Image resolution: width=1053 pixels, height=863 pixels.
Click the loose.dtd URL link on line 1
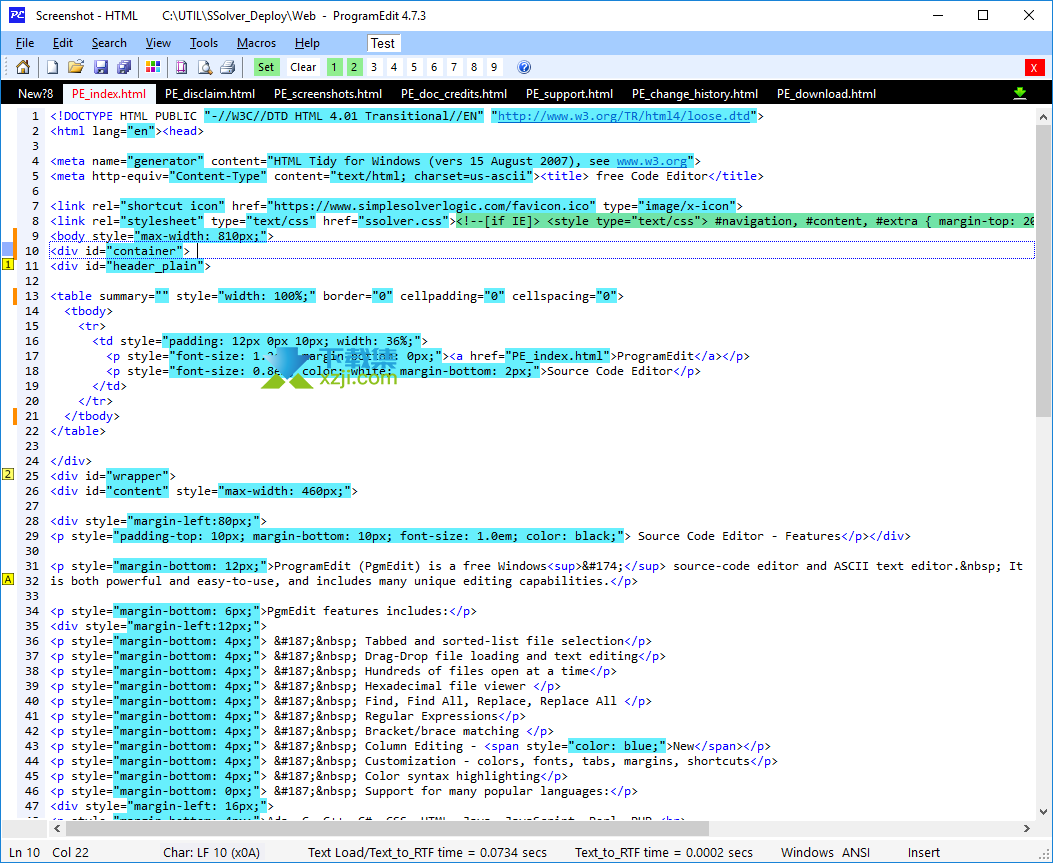pyautogui.click(x=623, y=116)
